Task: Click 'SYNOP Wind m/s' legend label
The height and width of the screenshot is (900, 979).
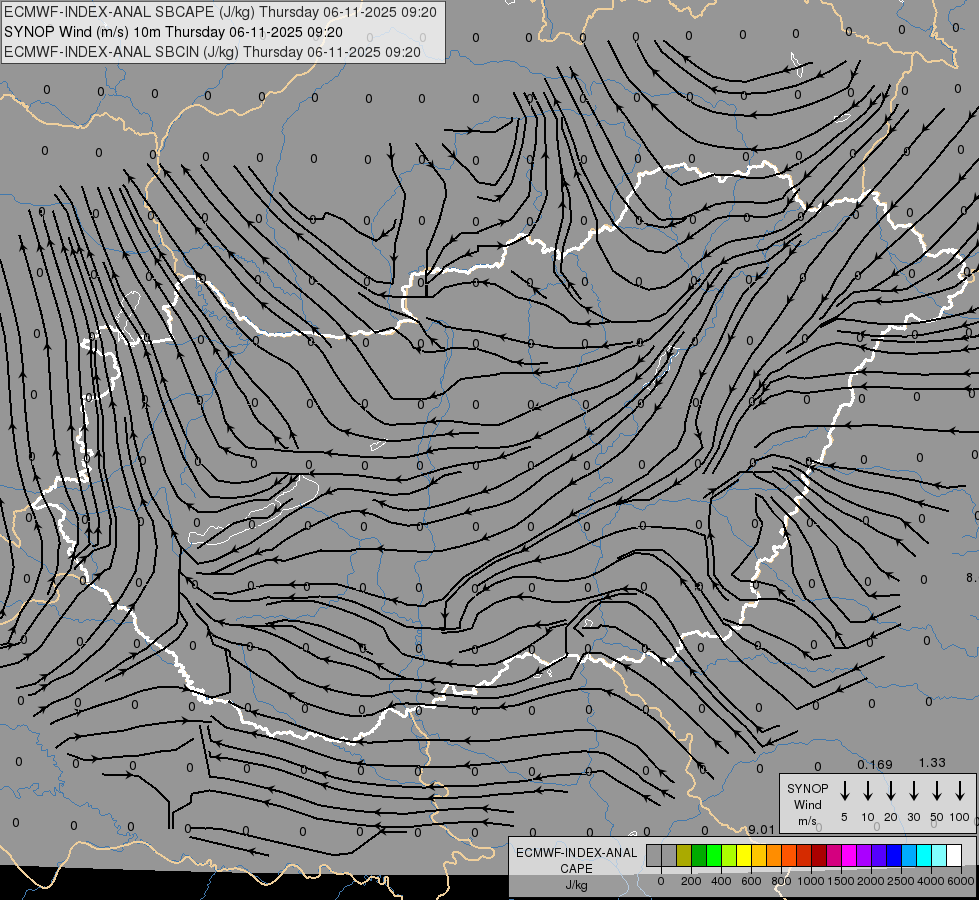Action: 807,804
